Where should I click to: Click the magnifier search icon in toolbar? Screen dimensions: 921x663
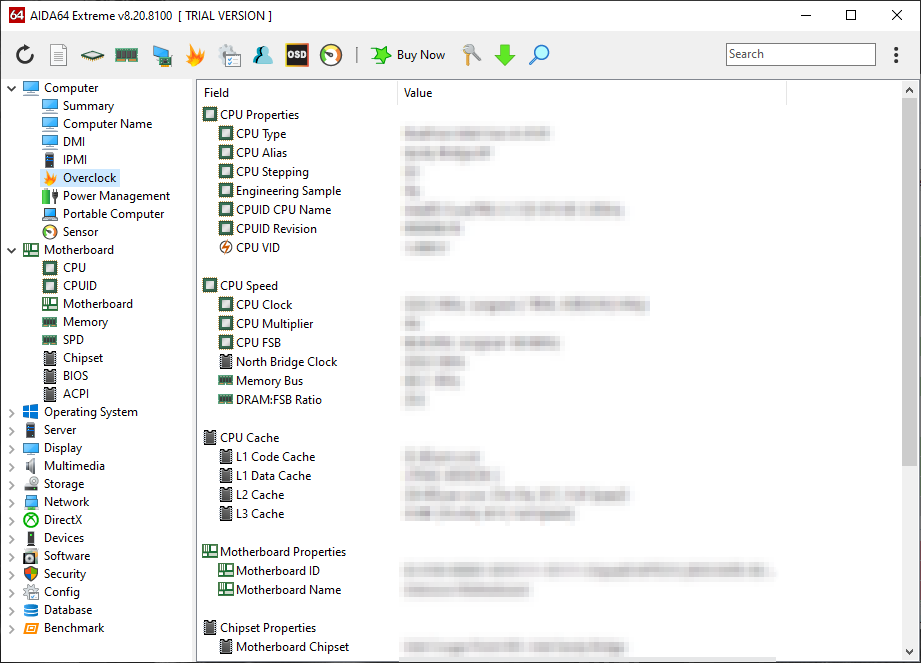pos(539,55)
